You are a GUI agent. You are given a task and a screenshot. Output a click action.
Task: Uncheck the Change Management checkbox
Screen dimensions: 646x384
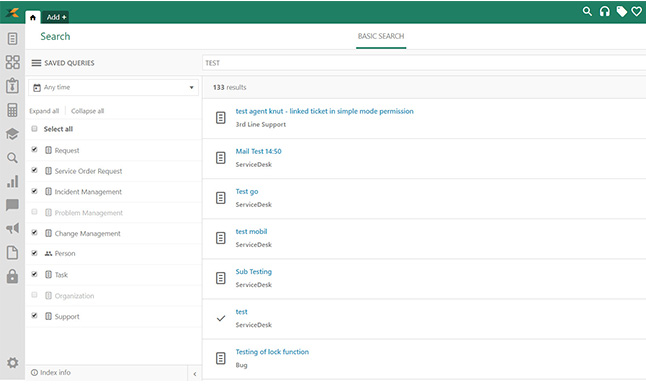(x=35, y=232)
